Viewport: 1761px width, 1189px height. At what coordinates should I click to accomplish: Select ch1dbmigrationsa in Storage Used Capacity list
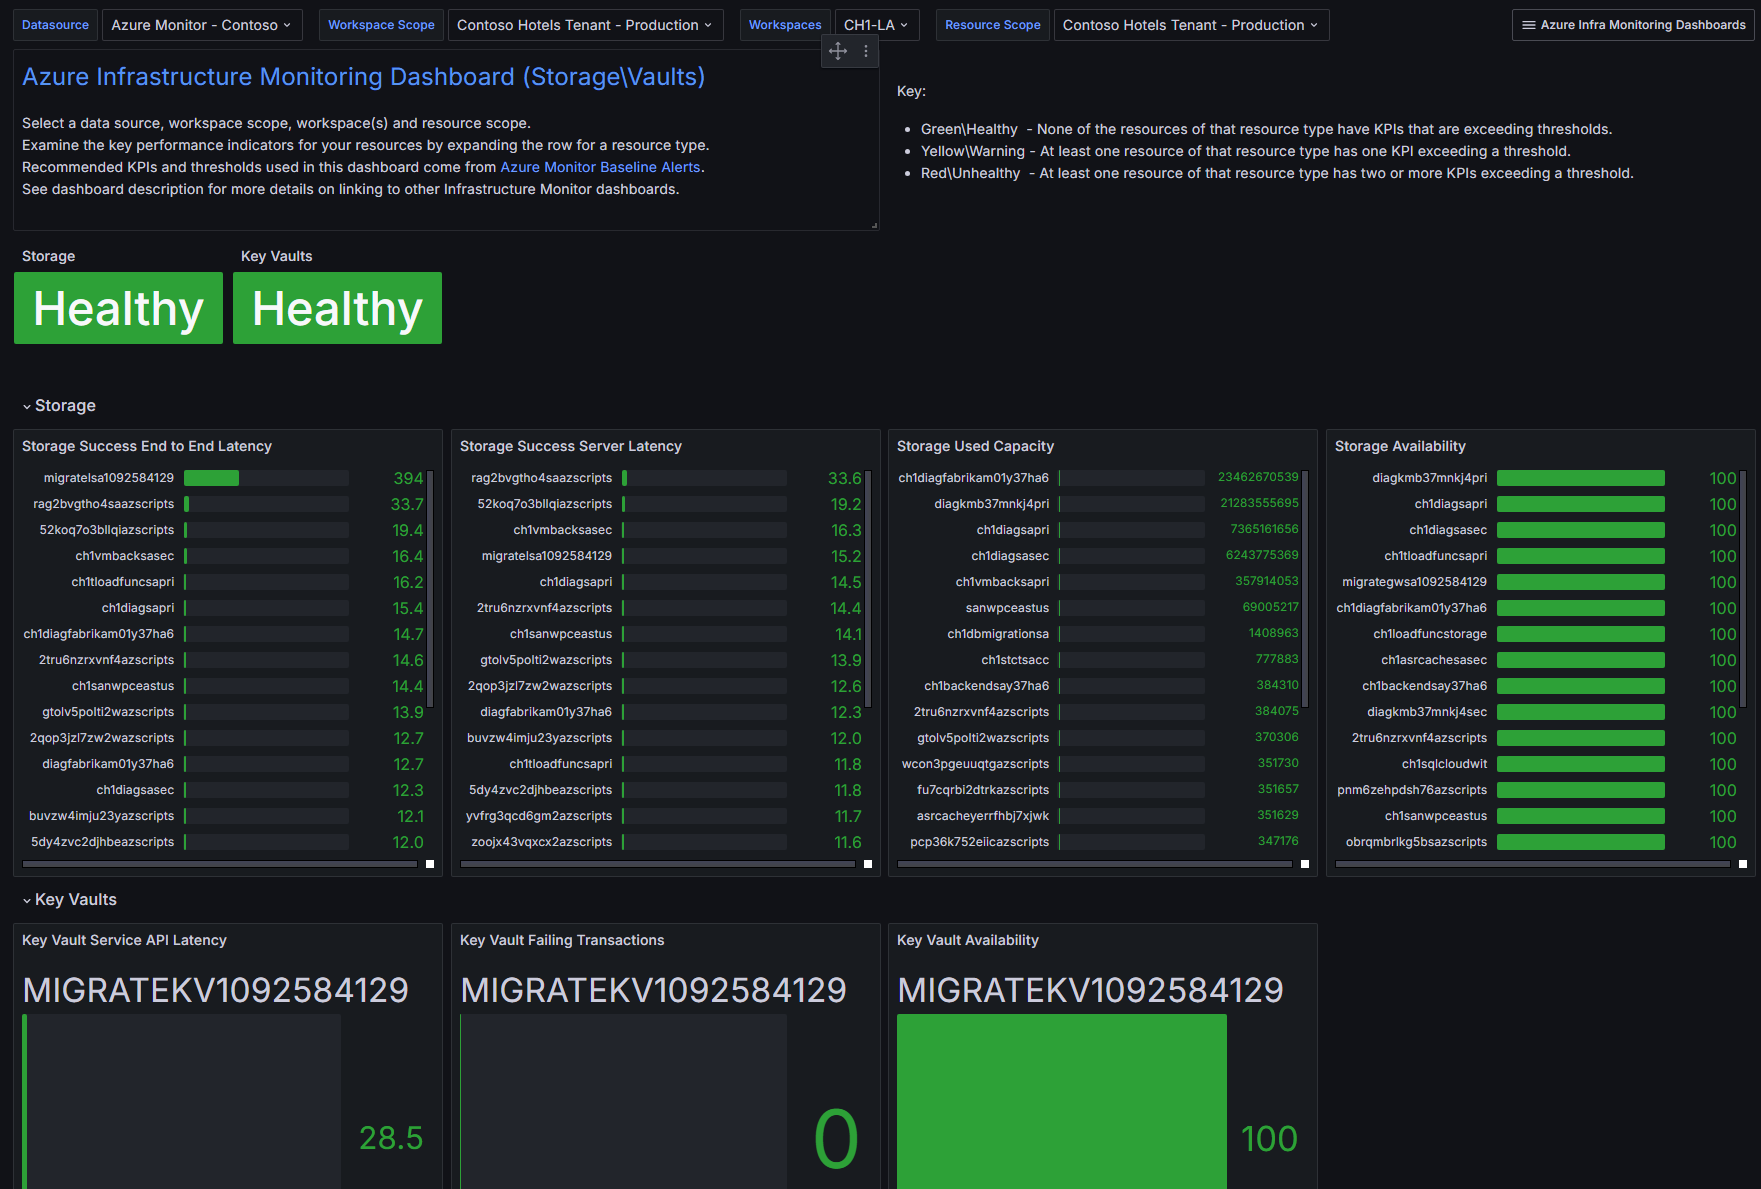(x=998, y=634)
